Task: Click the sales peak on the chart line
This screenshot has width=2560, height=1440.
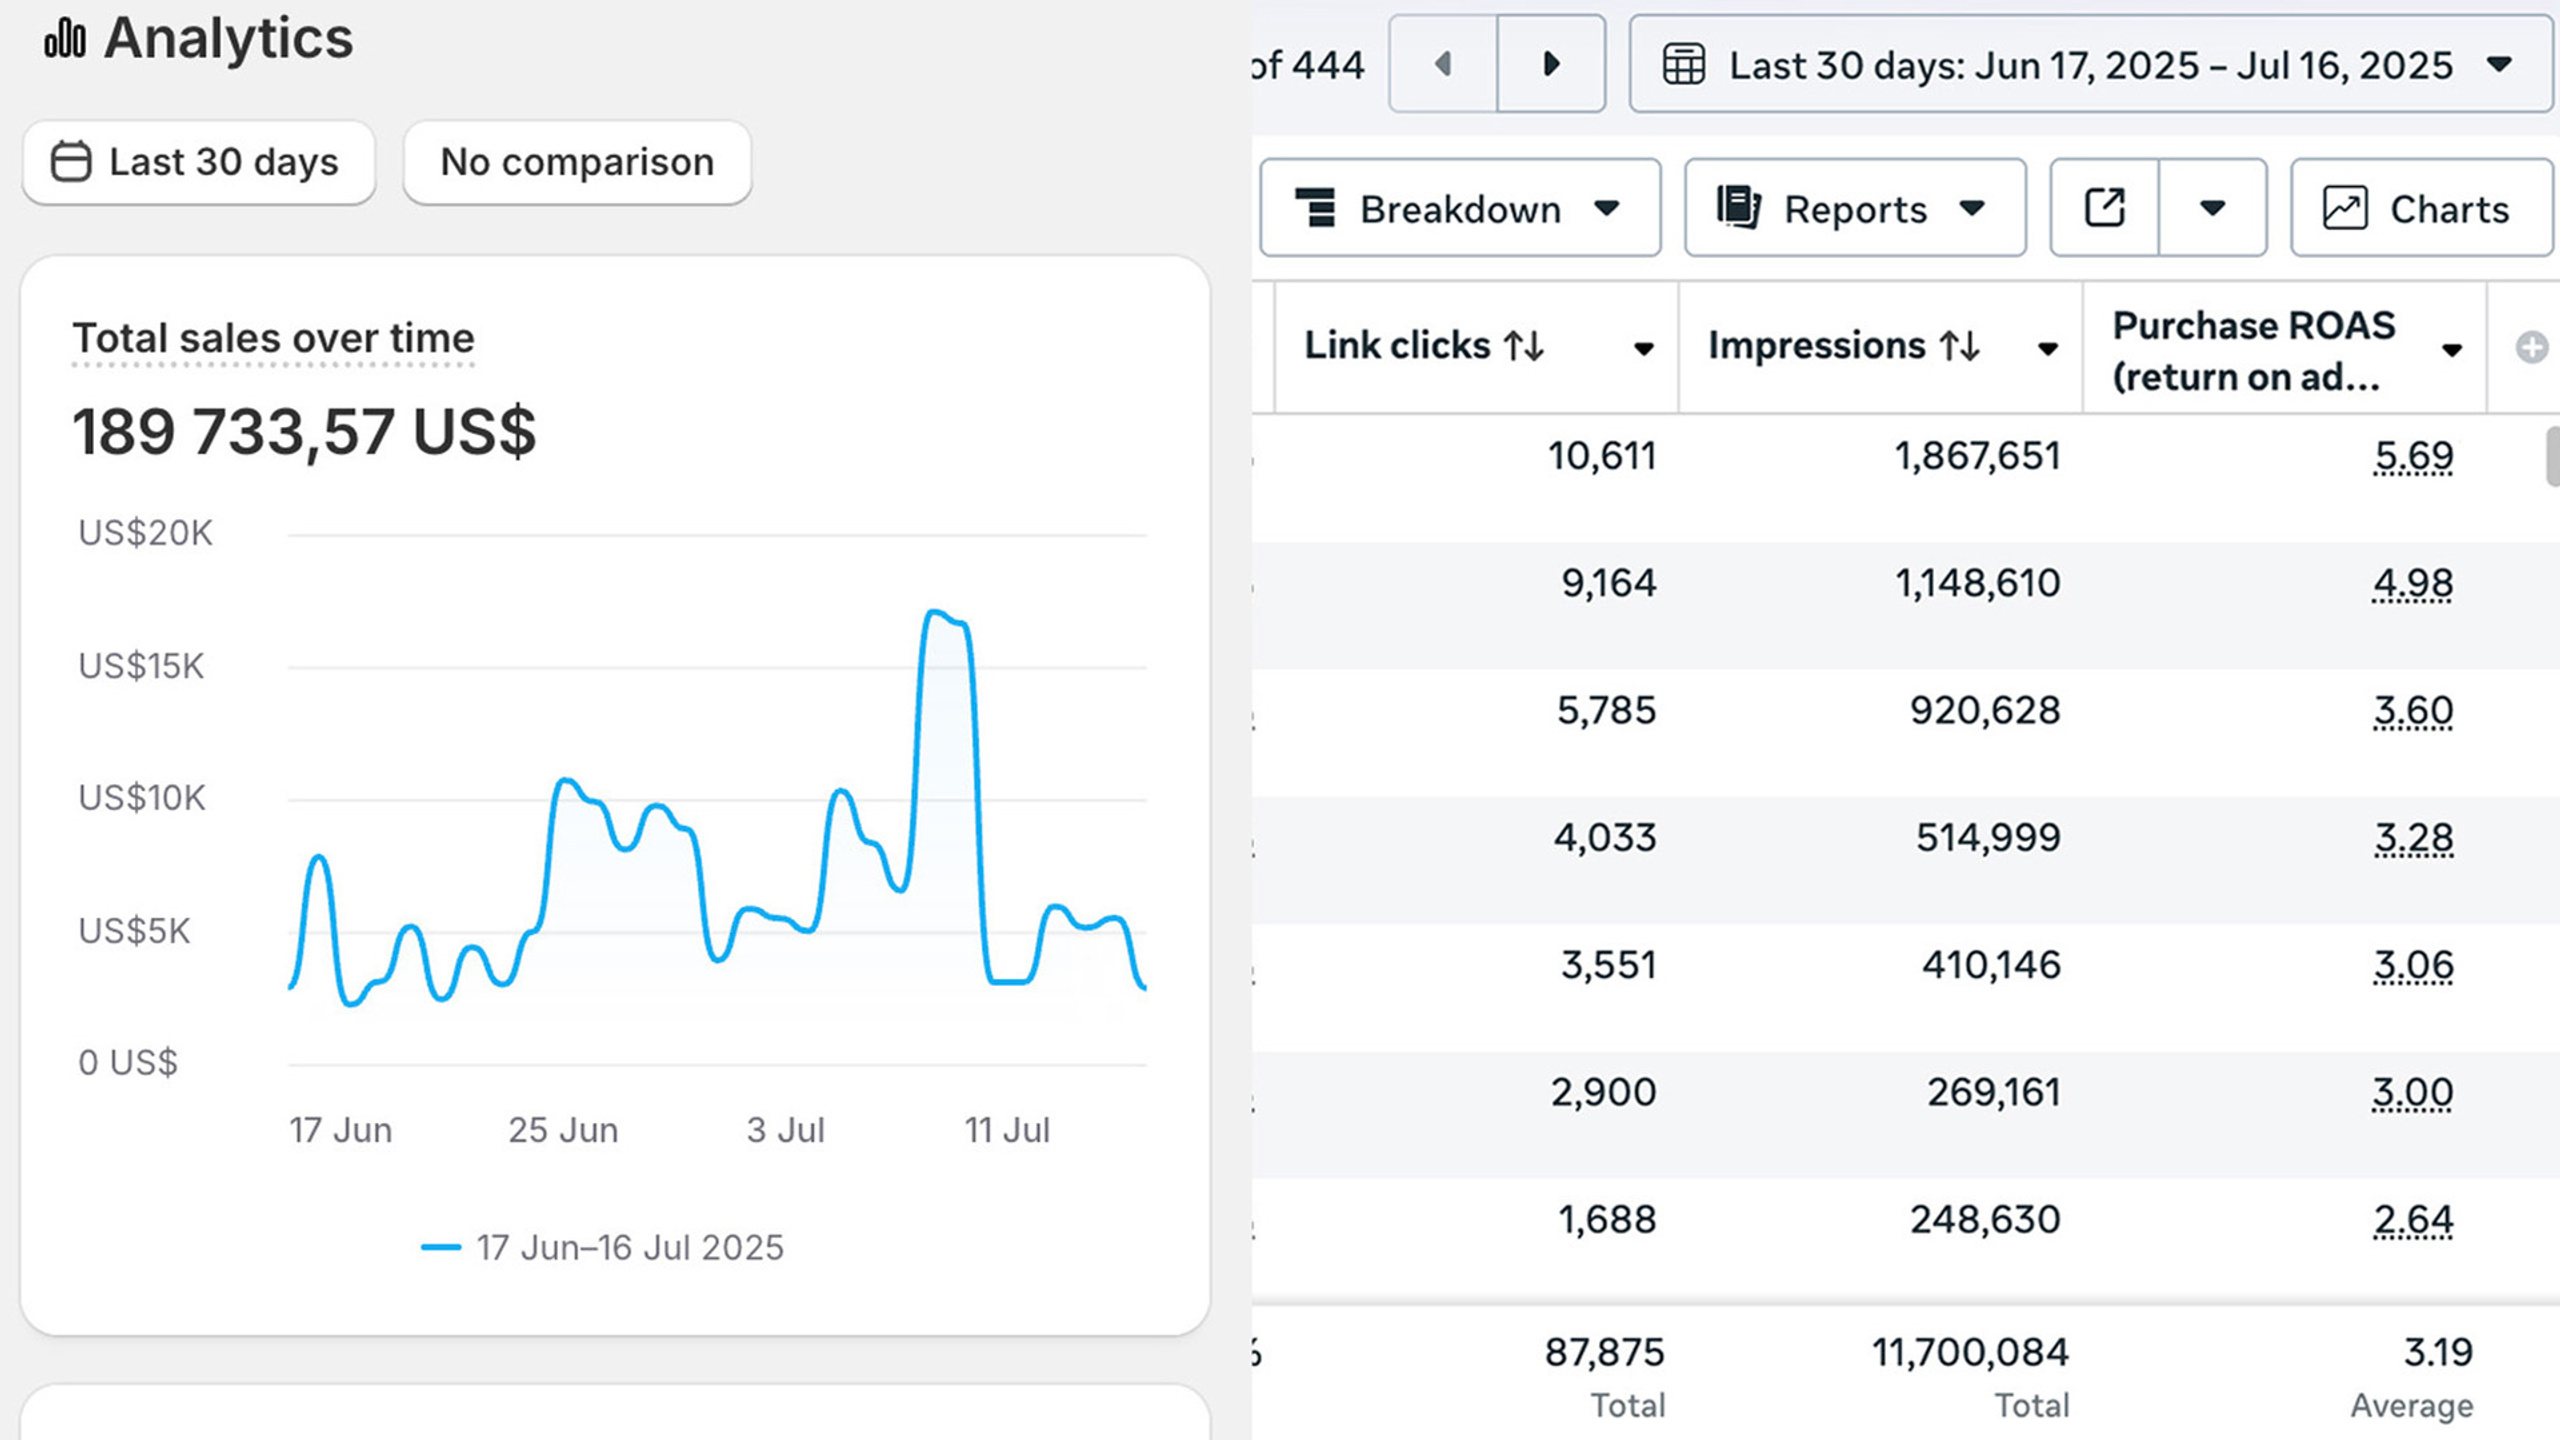Action: 935,611
